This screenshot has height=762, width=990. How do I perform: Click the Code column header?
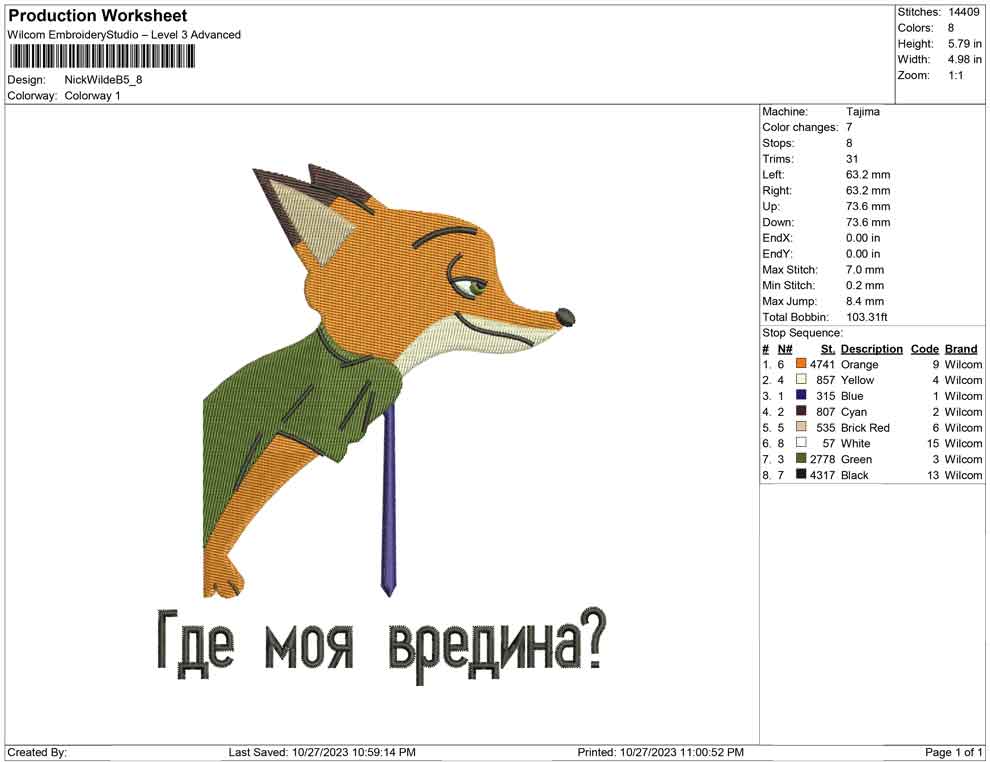click(x=925, y=349)
